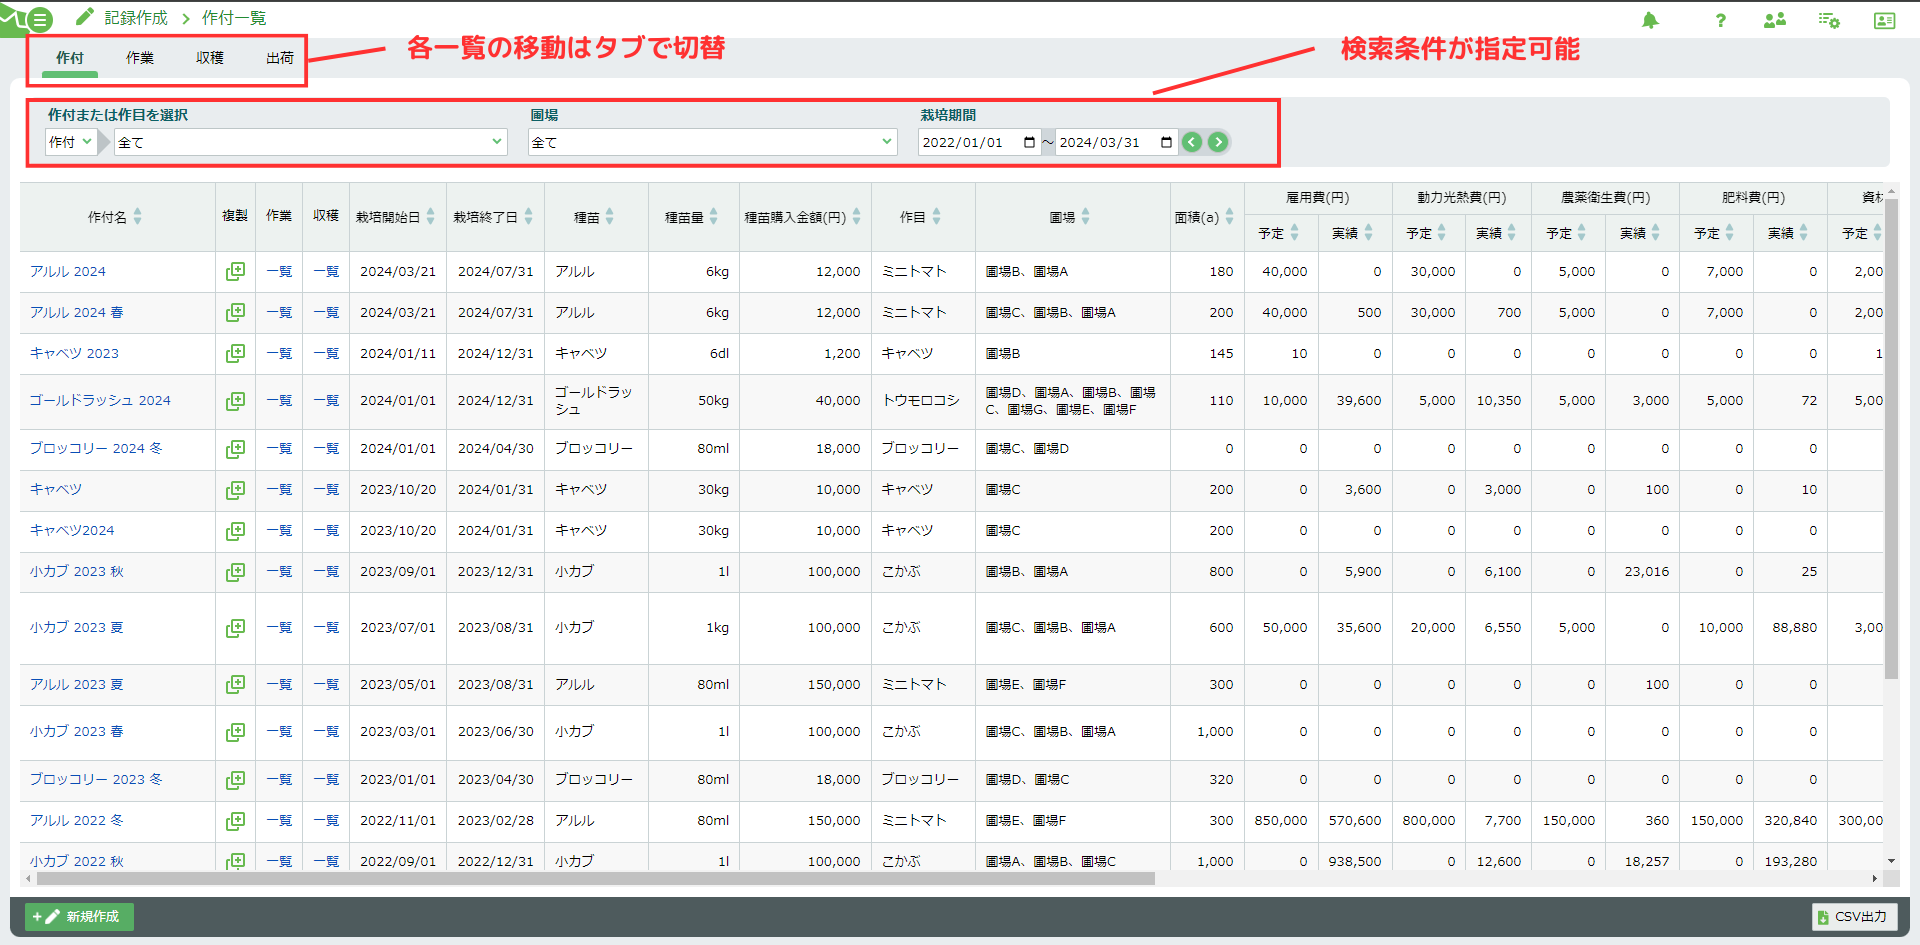Duplicate the ゴールドラッシュ 2024 row
This screenshot has height=945, width=1920.
click(235, 400)
